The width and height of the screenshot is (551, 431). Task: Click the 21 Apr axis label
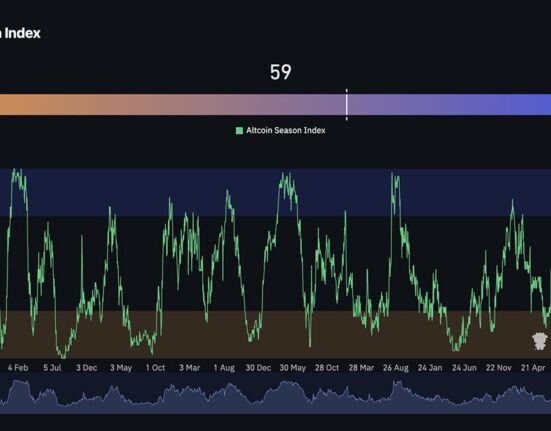point(533,368)
